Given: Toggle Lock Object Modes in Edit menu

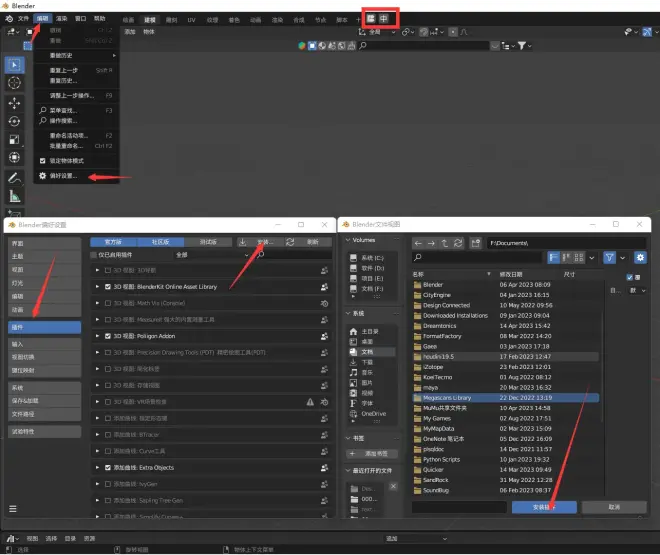Looking at the screenshot, I should point(43,161).
